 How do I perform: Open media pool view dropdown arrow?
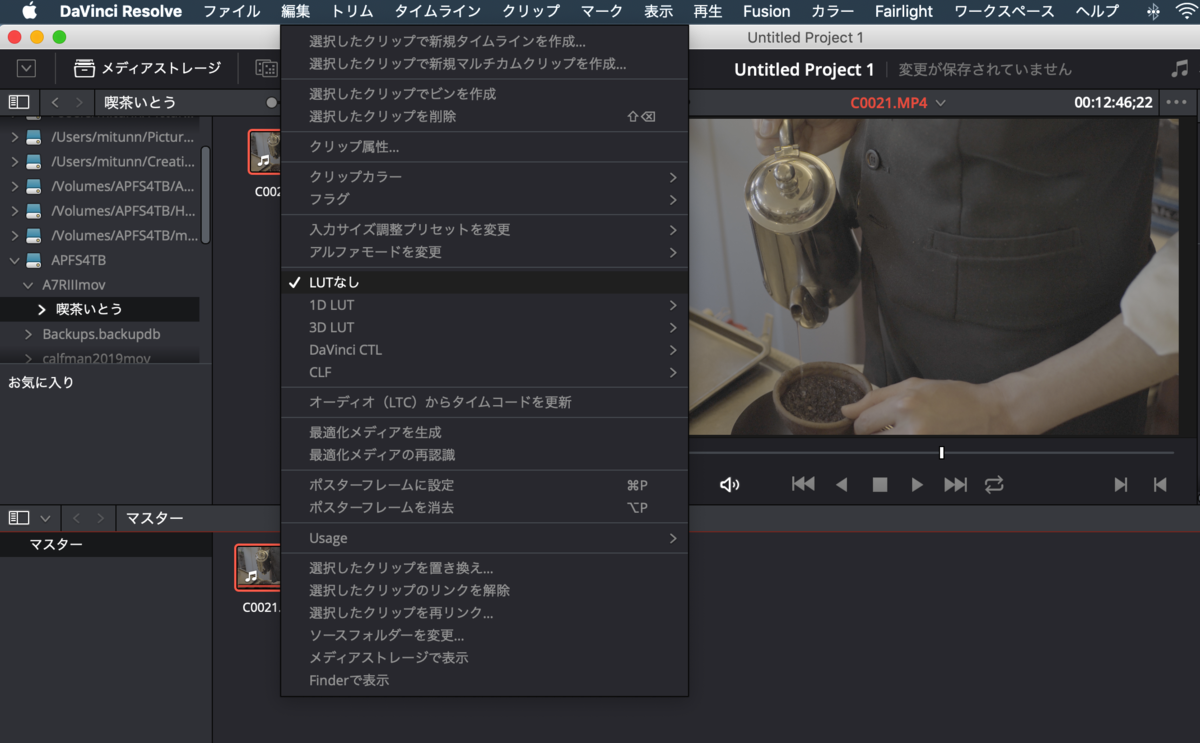(45, 518)
